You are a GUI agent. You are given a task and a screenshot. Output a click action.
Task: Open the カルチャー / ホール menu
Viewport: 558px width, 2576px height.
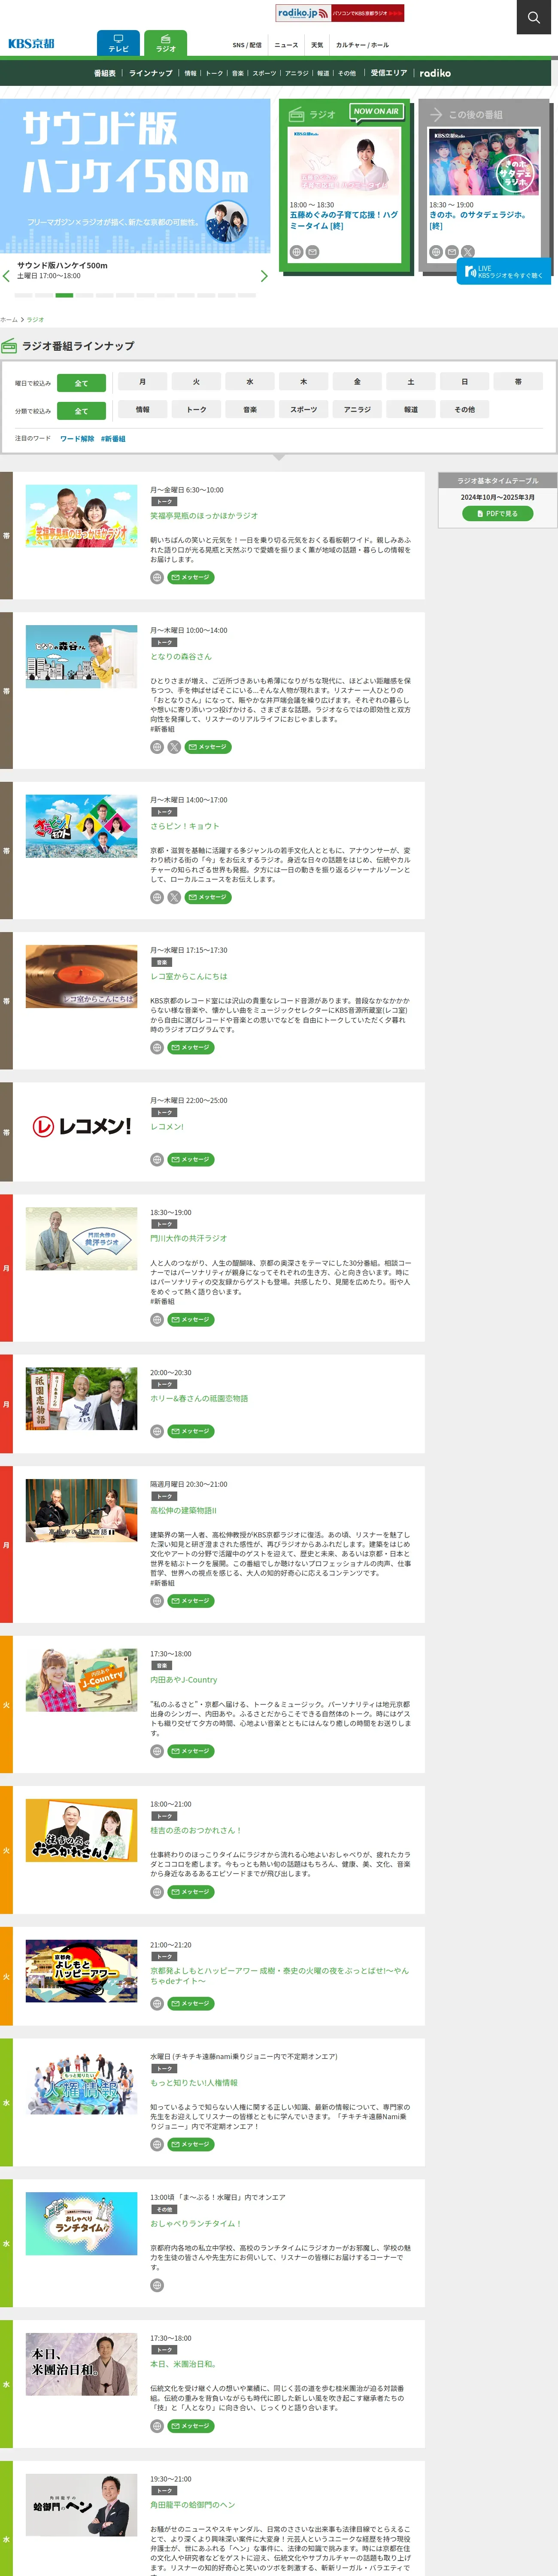click(x=362, y=45)
